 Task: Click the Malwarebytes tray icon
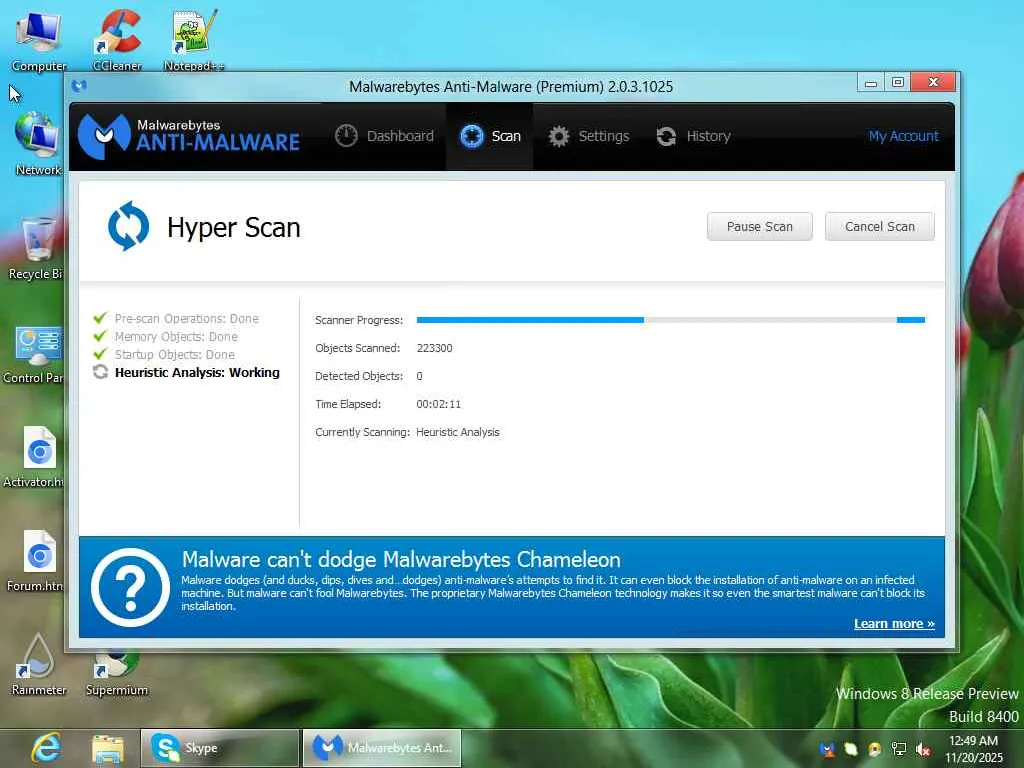coord(827,750)
